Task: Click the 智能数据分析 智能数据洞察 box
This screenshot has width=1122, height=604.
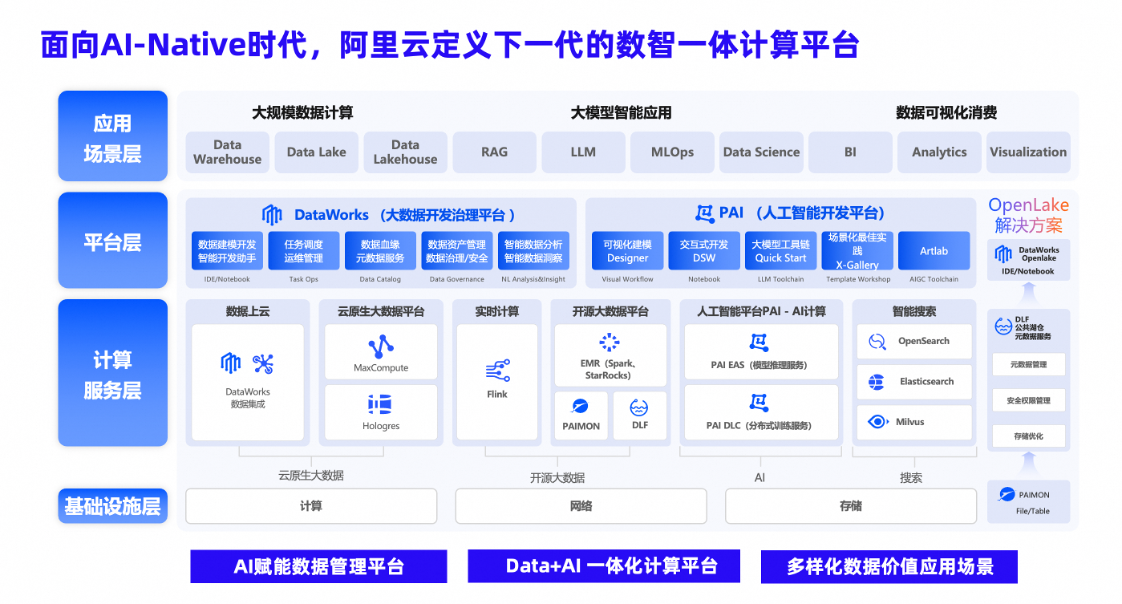Action: 533,251
